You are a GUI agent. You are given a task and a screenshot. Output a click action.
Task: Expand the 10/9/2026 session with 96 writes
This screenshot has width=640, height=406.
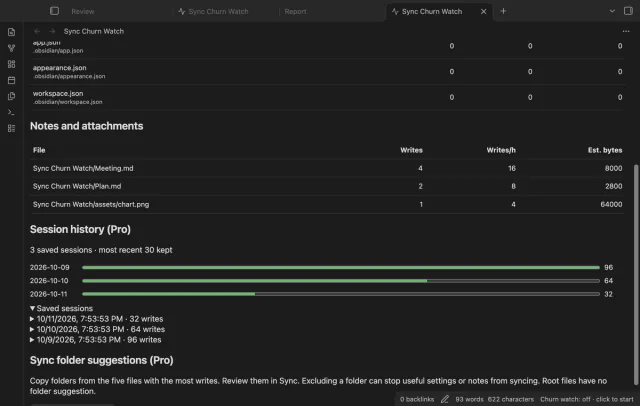96,340
